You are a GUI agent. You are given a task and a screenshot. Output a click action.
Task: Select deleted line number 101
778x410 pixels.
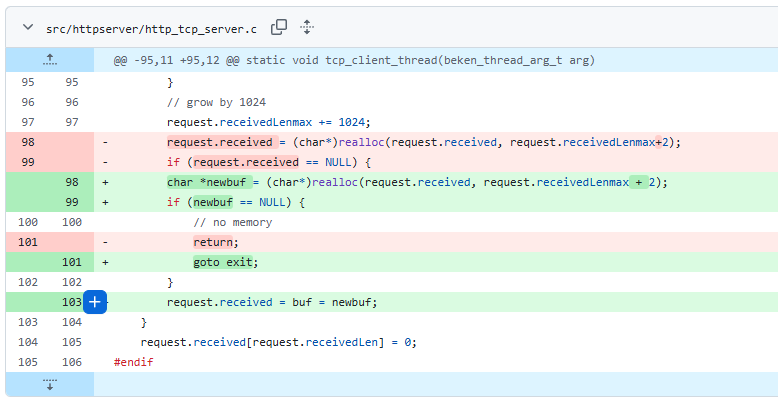click(x=27, y=242)
